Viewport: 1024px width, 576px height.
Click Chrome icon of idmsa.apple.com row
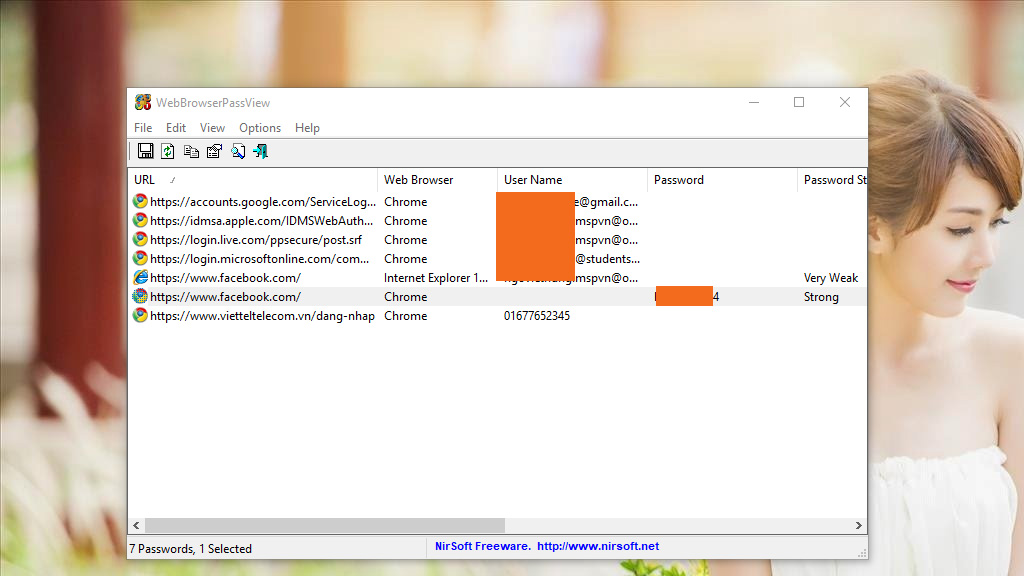pyautogui.click(x=140, y=220)
